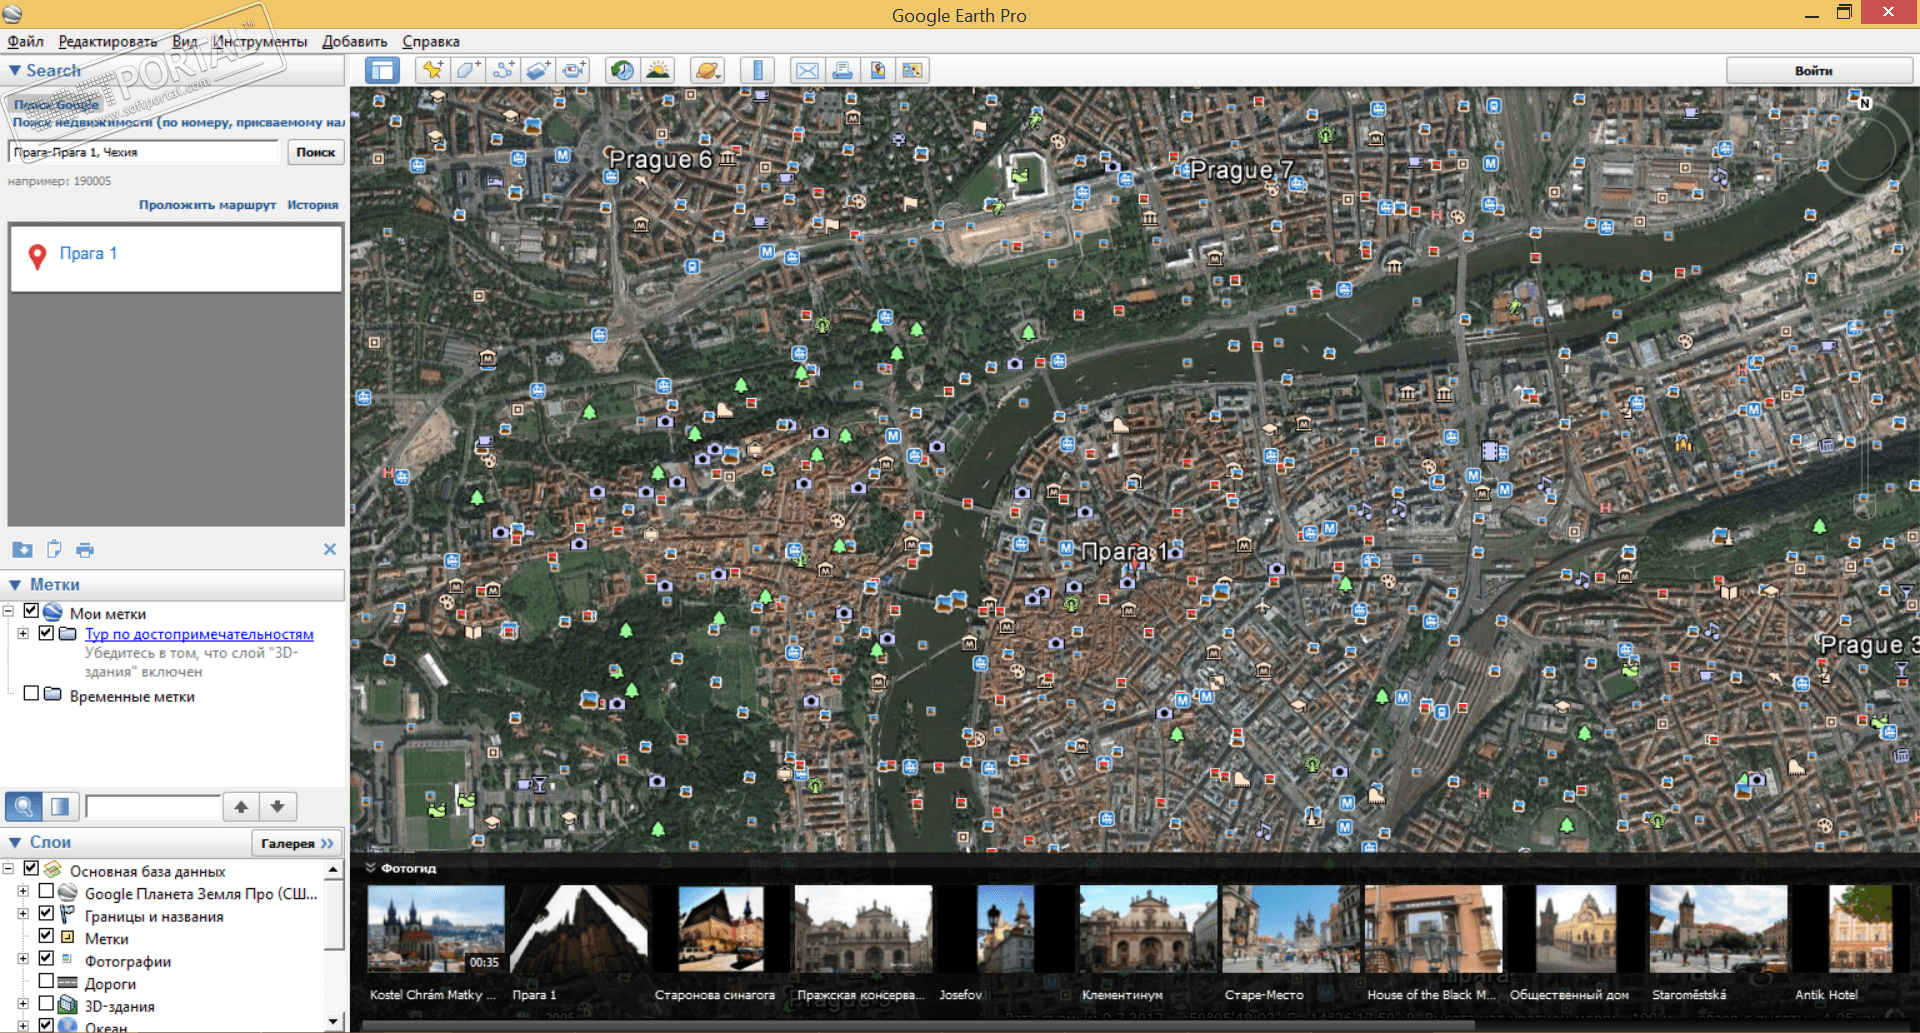Viewport: 1920px width, 1033px height.
Task: Copy search results to clipboard icon
Action: pyautogui.click(x=54, y=549)
